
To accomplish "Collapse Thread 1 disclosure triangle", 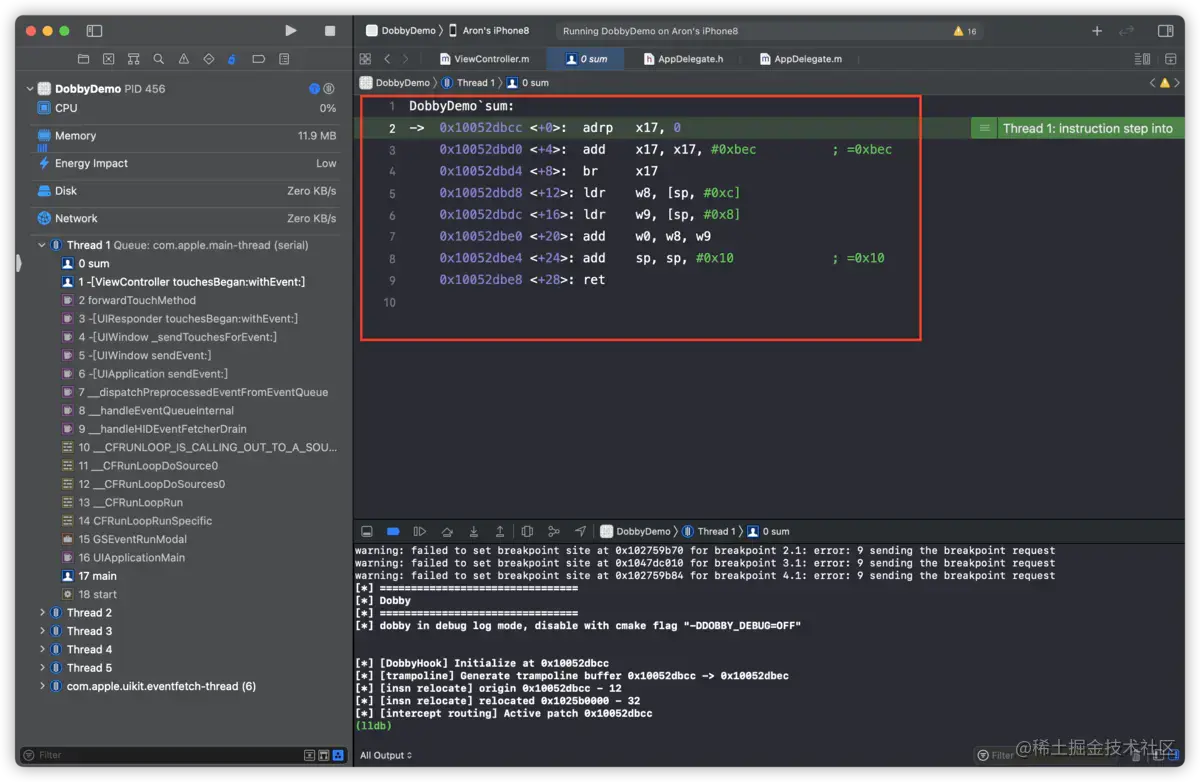I will pyautogui.click(x=42, y=245).
